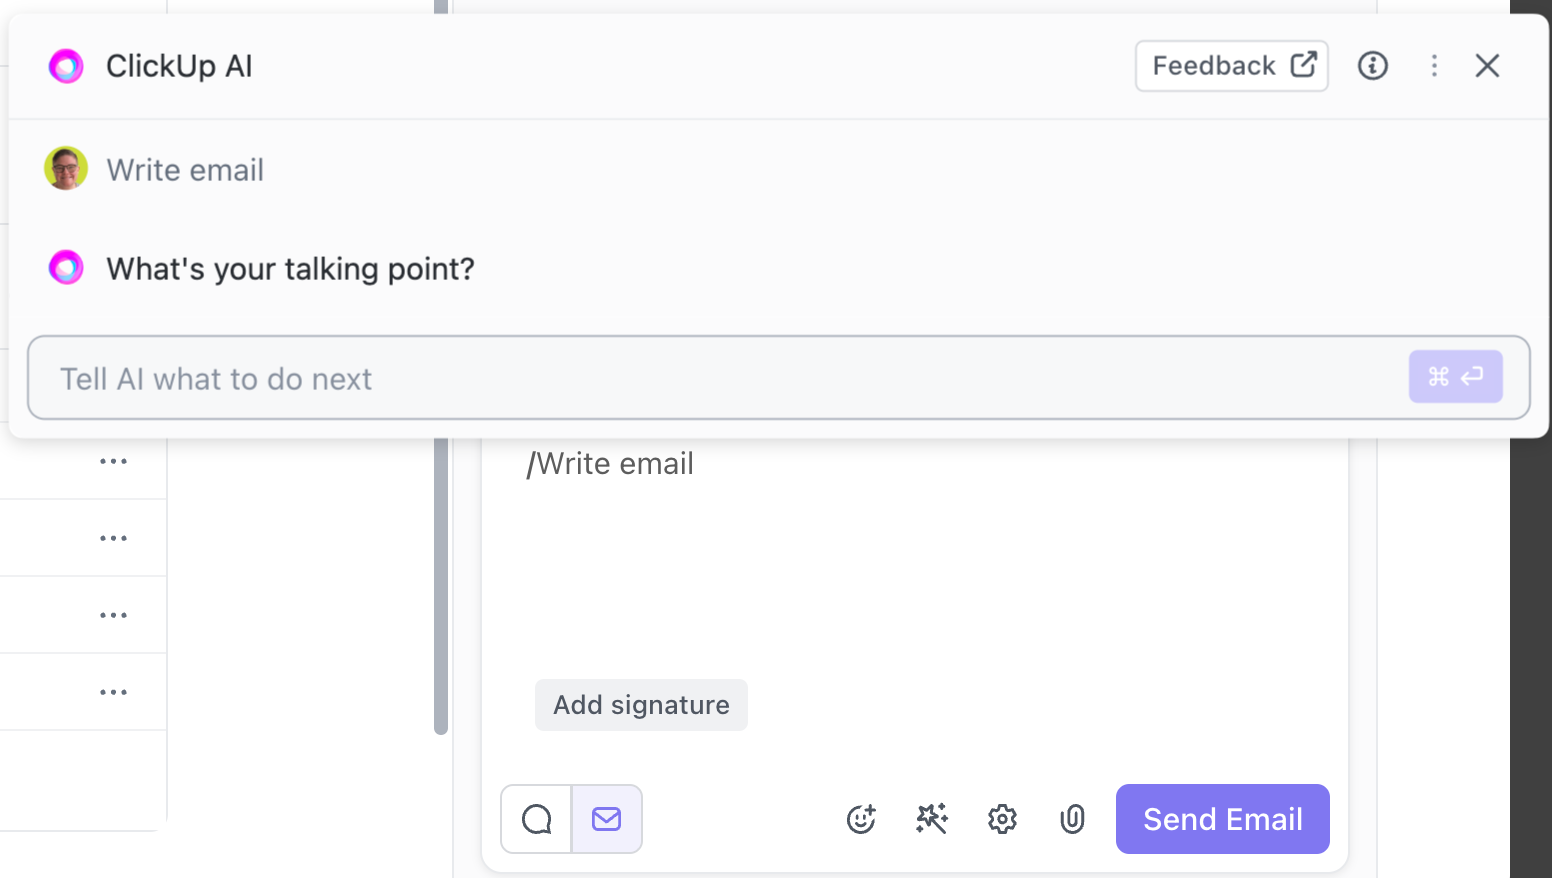
Task: Click the vertical scrollbar in the left panel
Action: [x=441, y=590]
